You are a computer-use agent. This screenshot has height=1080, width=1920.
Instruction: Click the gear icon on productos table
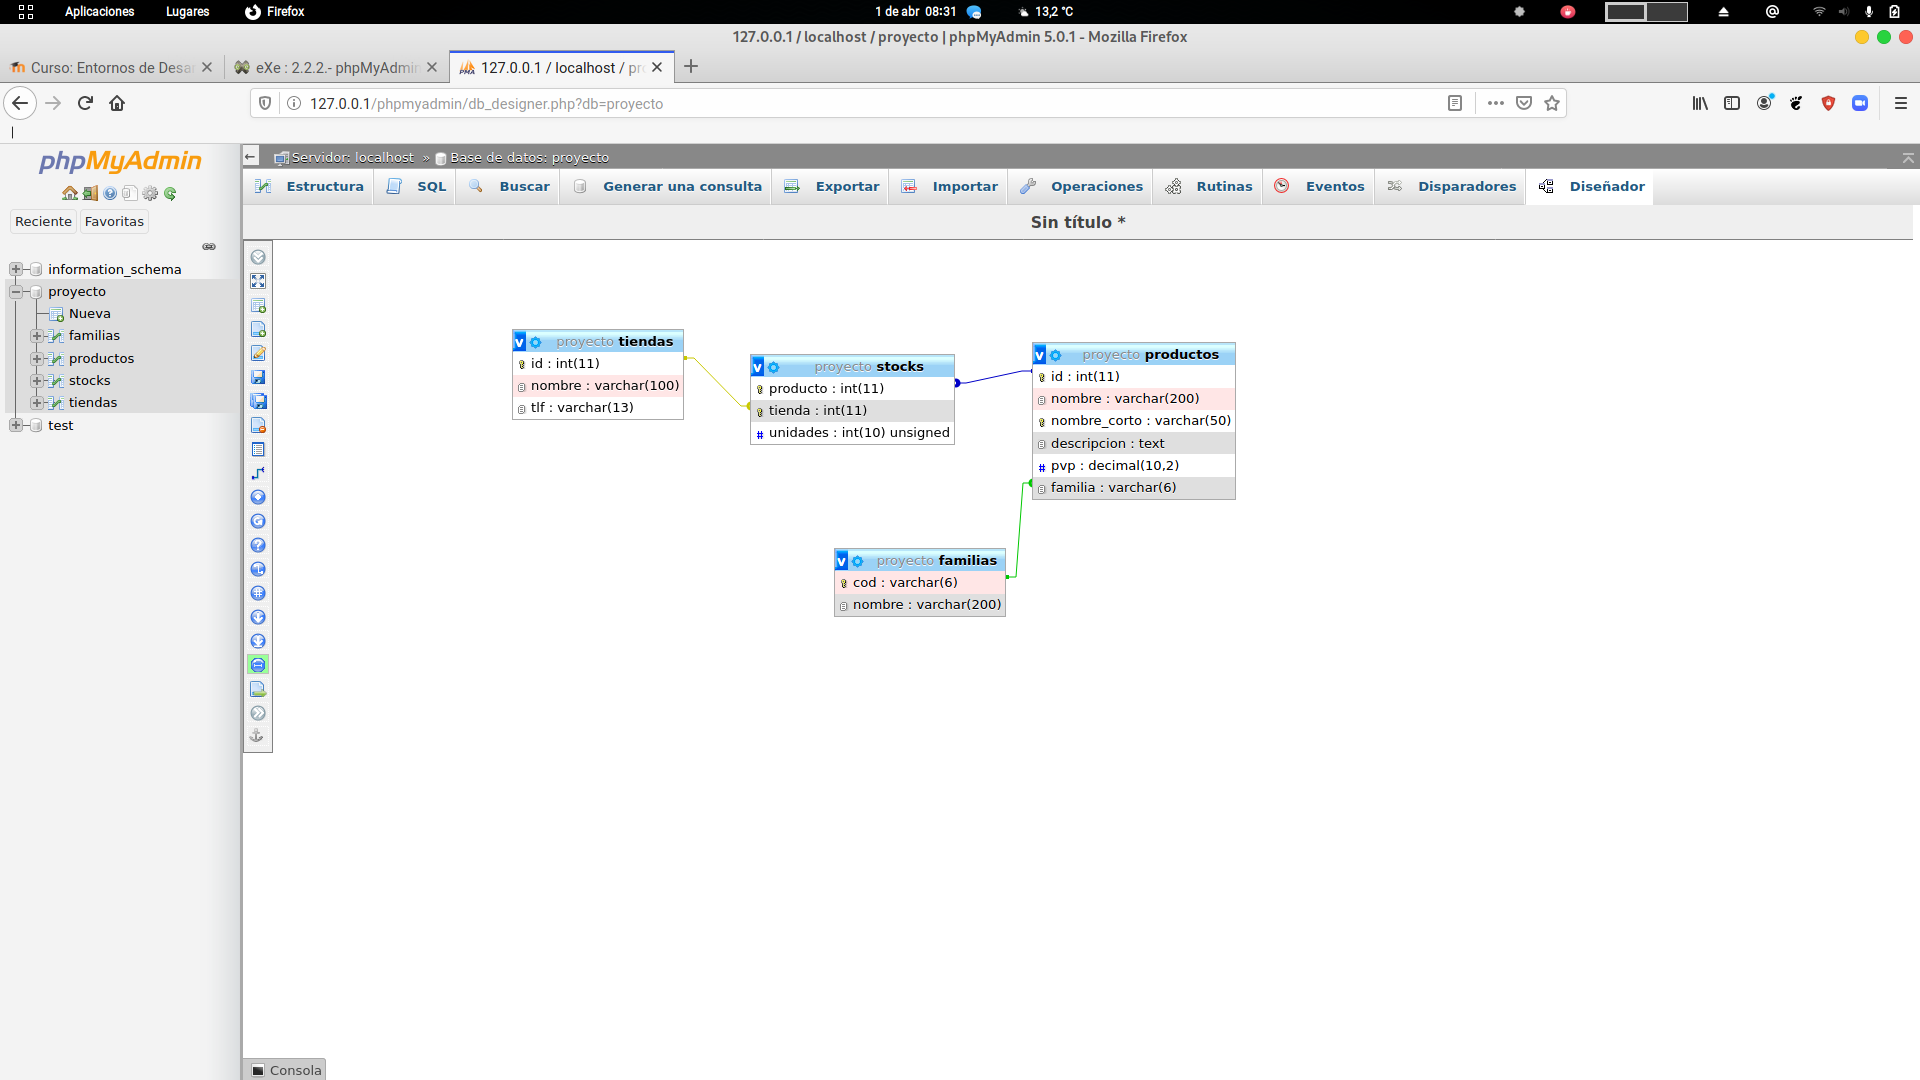(x=1056, y=355)
